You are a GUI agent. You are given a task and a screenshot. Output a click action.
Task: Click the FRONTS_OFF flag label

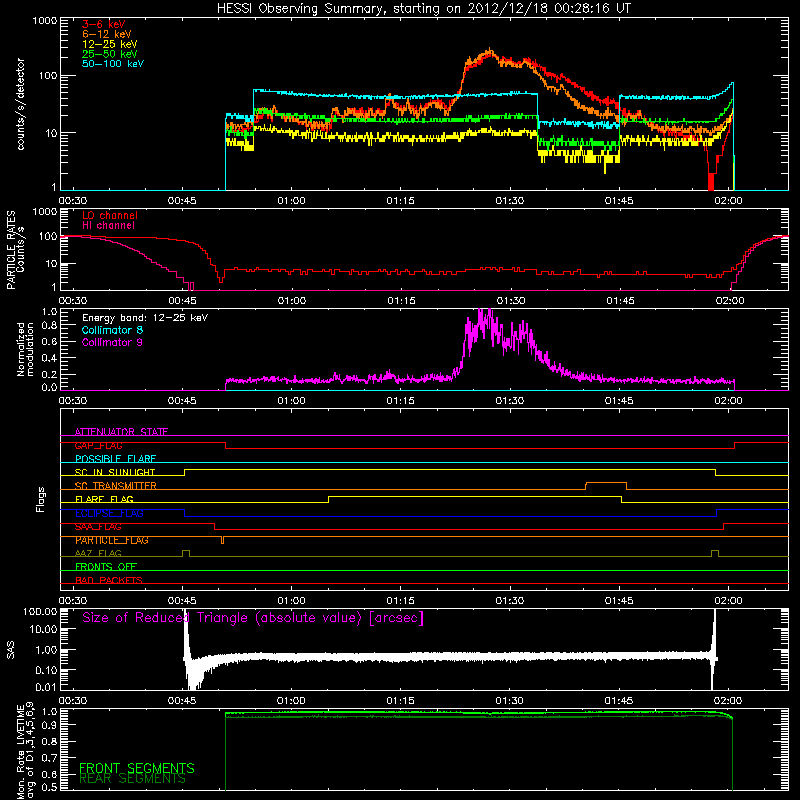click(106, 567)
